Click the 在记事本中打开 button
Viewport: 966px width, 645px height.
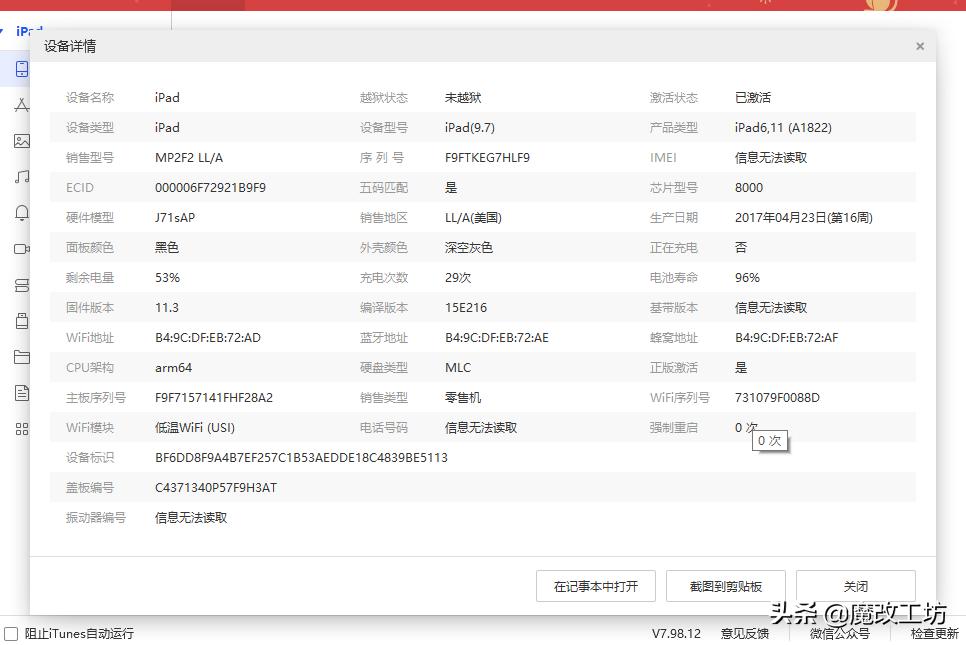click(595, 586)
